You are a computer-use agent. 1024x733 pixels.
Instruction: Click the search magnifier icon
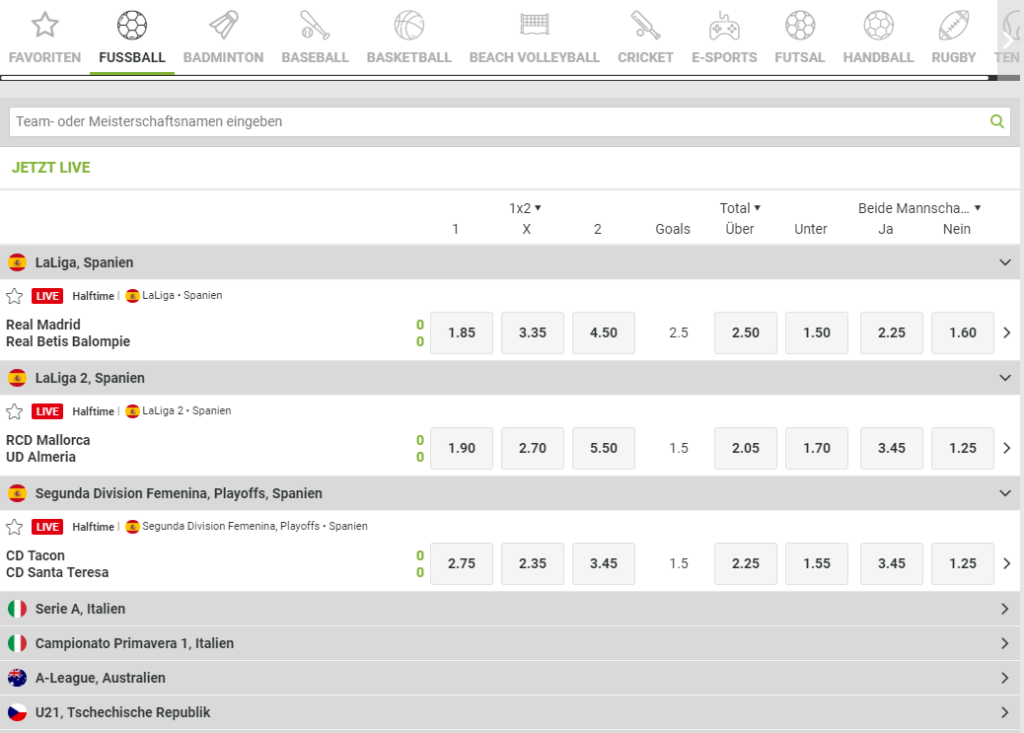tap(997, 122)
